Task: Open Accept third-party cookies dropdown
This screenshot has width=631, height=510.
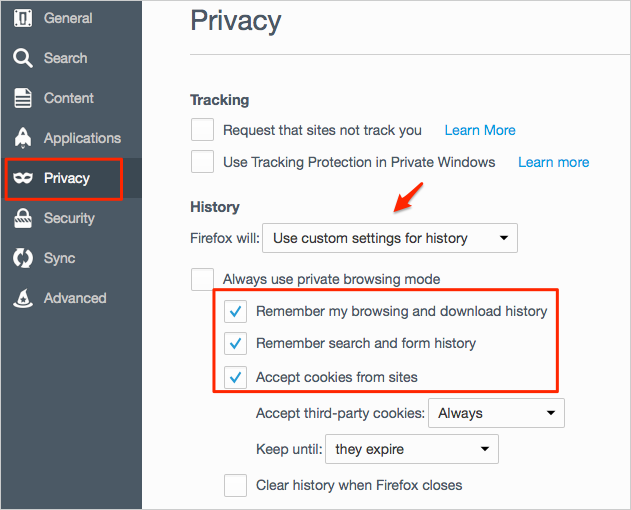Action: (x=496, y=413)
